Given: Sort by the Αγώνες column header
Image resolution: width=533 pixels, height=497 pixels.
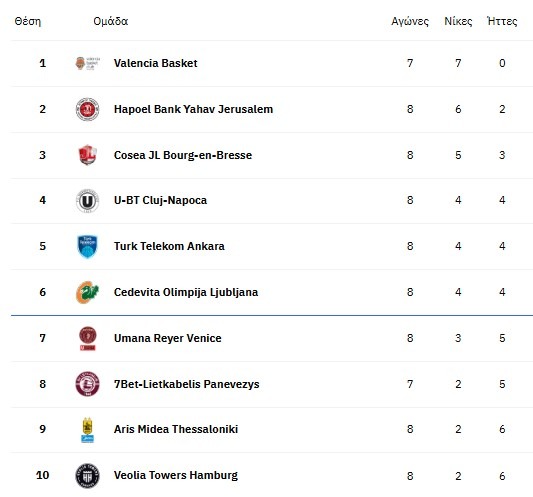Looking at the screenshot, I should (410, 21).
